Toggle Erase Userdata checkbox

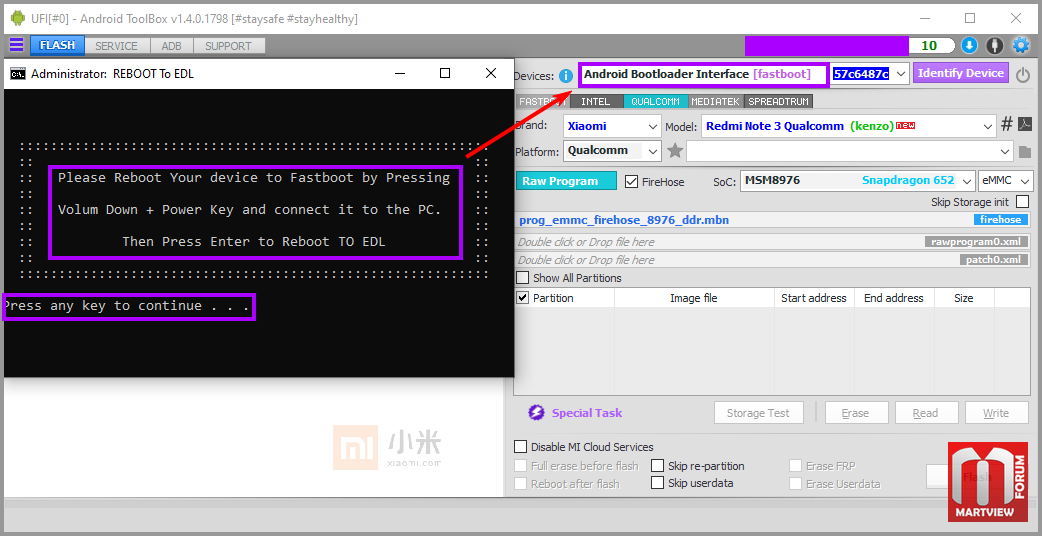tap(795, 484)
